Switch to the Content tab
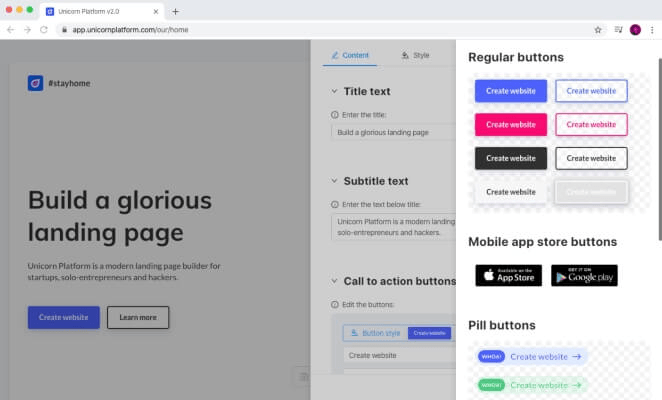 [350, 55]
